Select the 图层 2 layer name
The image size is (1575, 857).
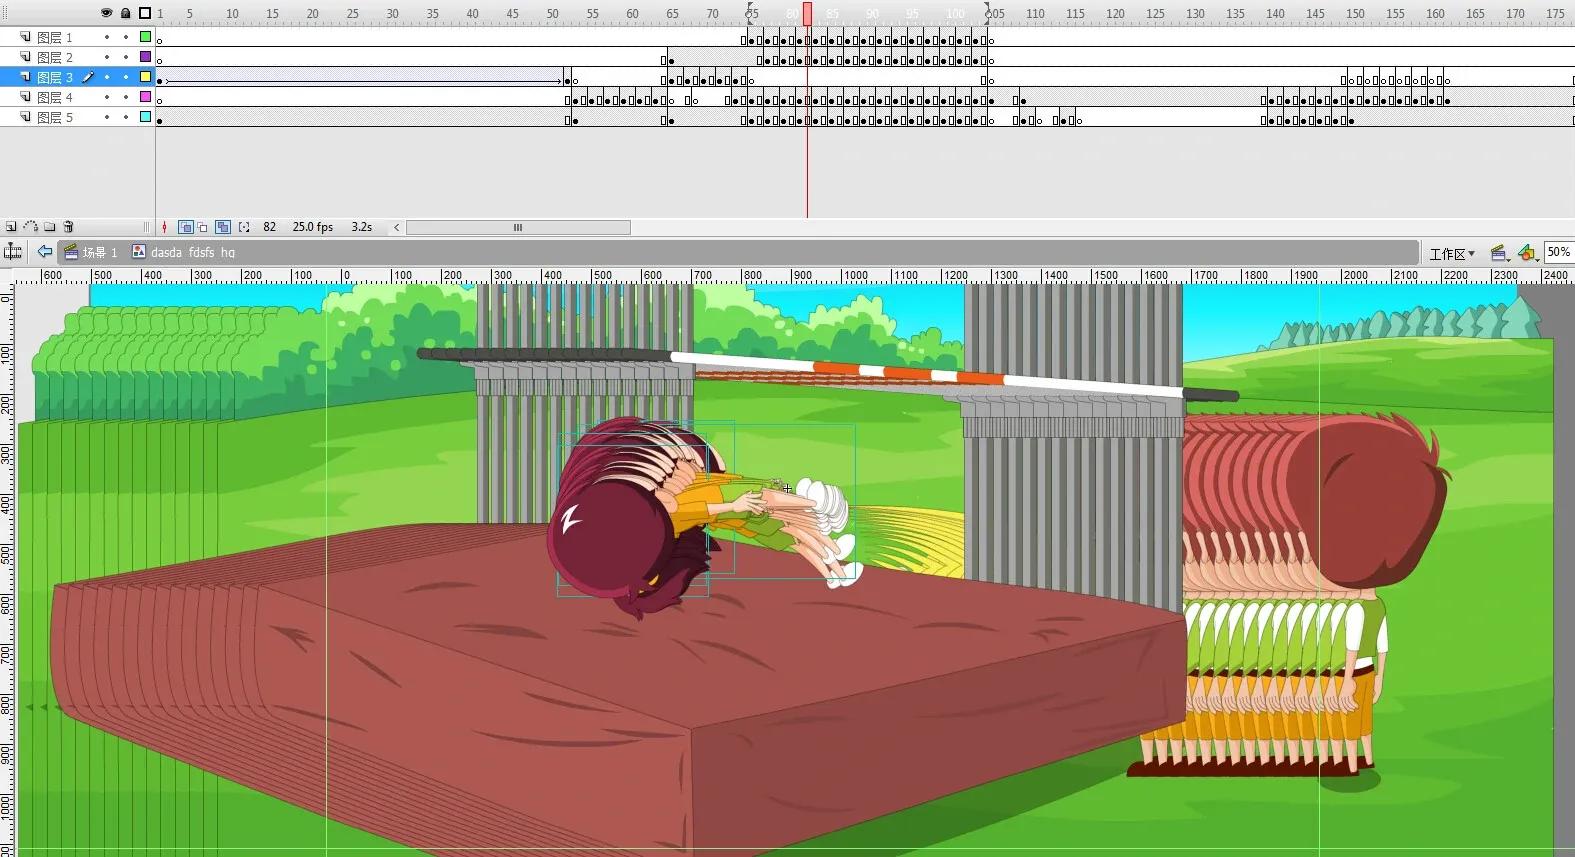click(x=55, y=57)
